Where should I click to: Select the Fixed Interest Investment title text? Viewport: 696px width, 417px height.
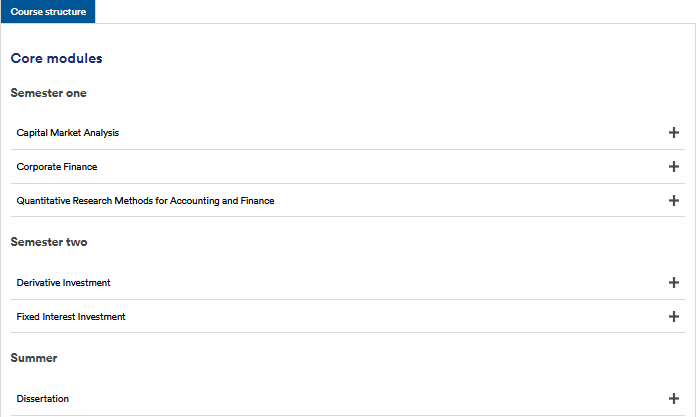tap(71, 317)
